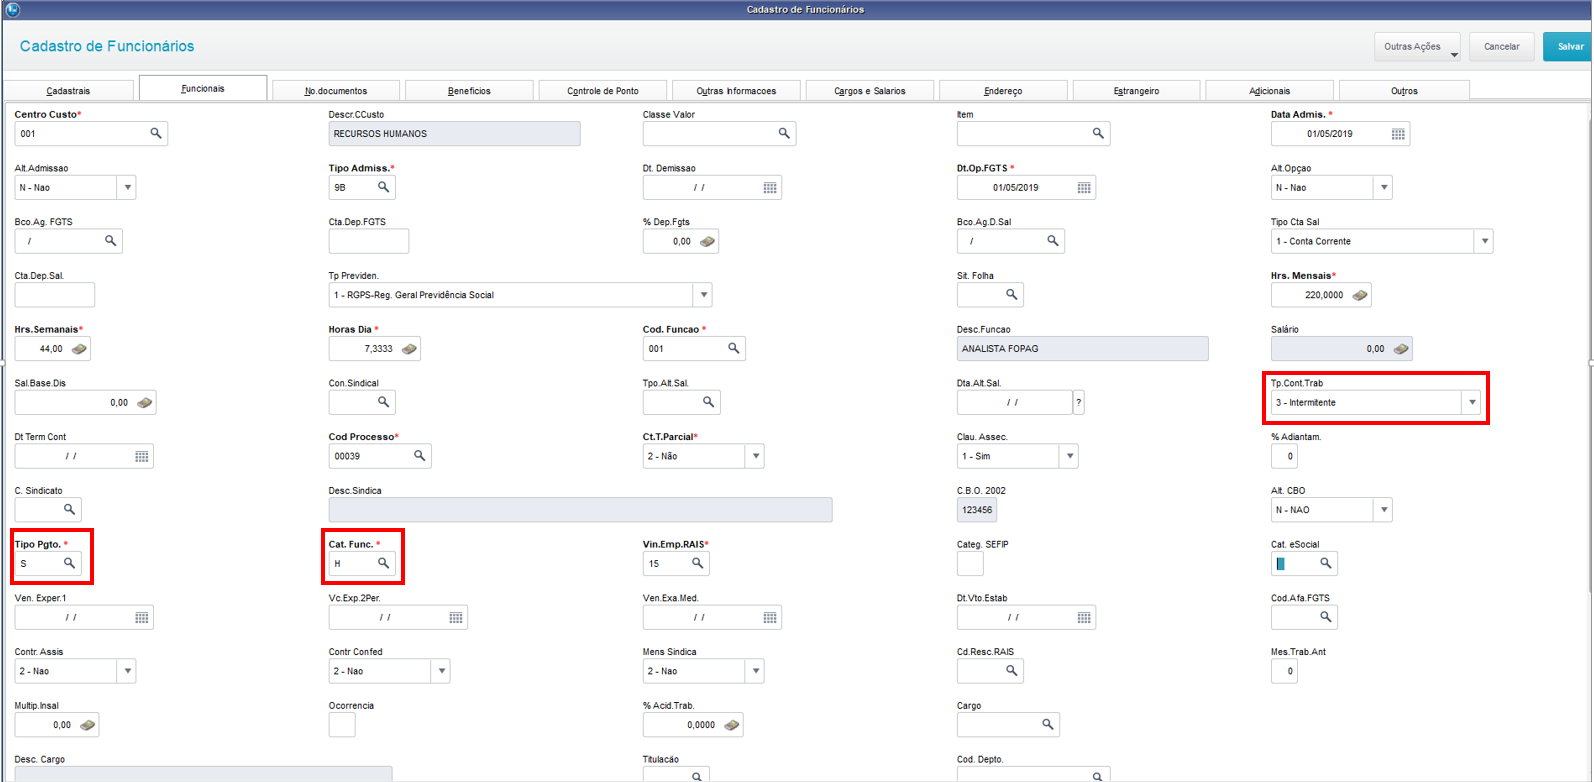Switch to the Estrangeiro tab
This screenshot has width=1594, height=782.
tap(1137, 91)
